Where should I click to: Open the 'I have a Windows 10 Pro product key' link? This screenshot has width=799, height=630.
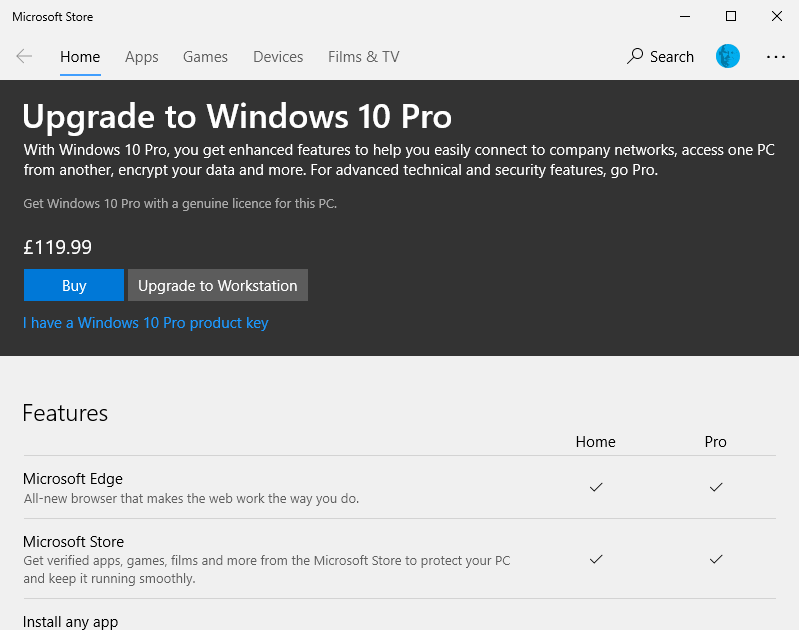click(x=146, y=323)
